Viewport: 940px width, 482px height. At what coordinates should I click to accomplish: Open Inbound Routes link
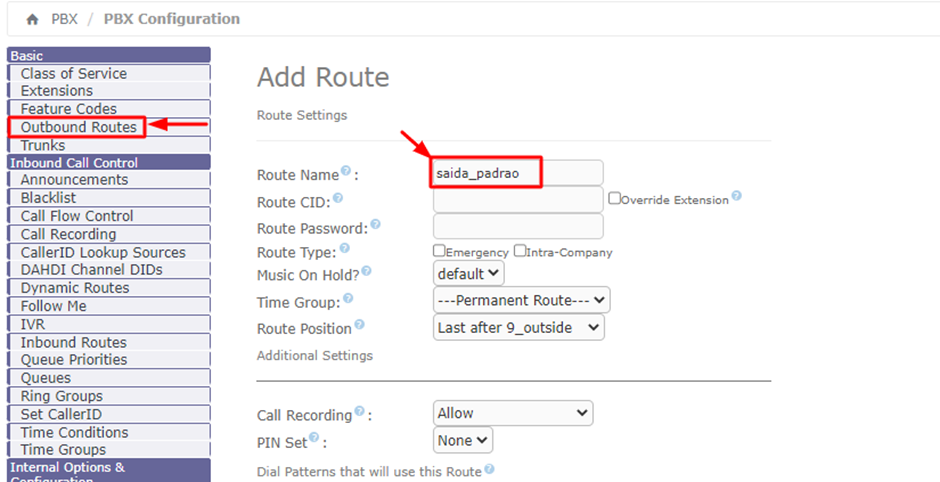coord(73,342)
